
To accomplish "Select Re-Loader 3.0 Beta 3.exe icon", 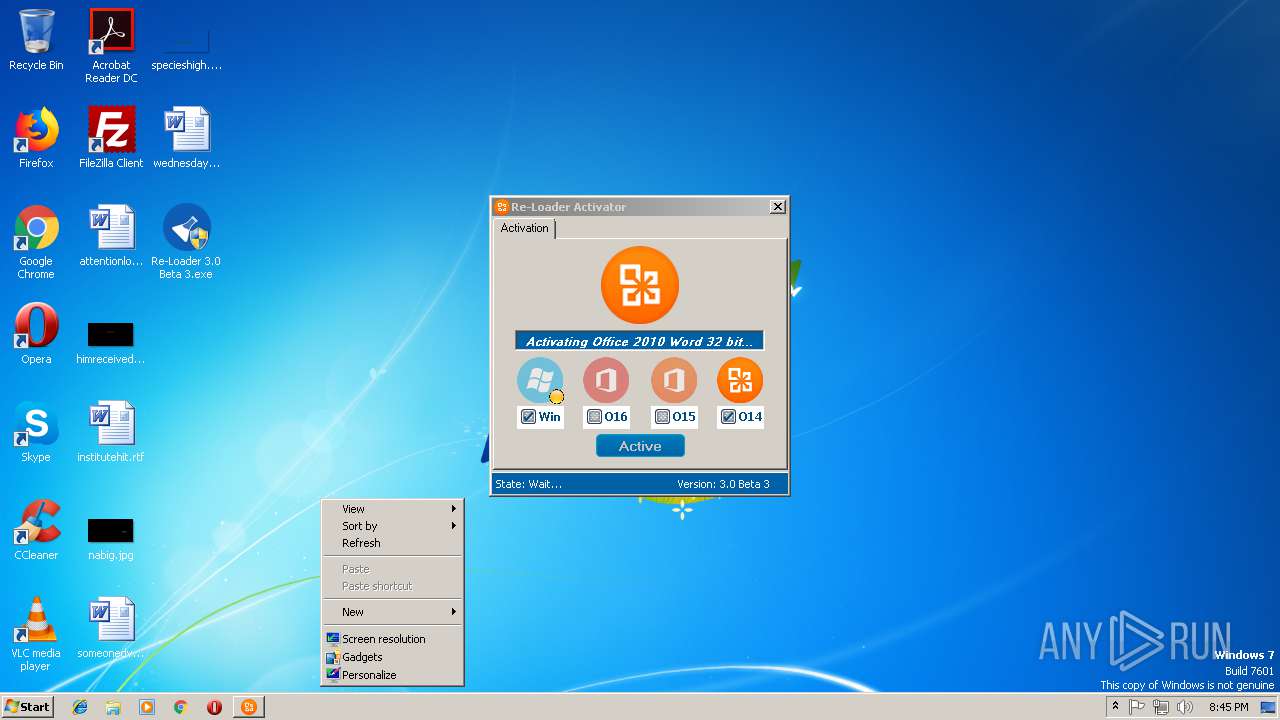I will tap(186, 242).
